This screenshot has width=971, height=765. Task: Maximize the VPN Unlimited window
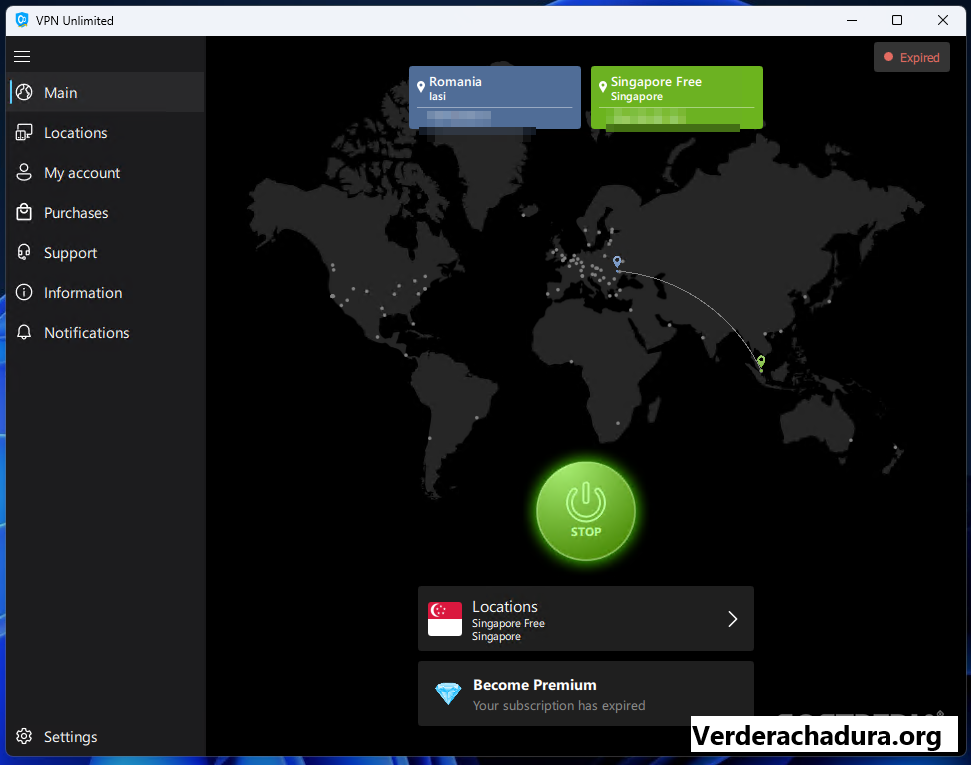897,20
